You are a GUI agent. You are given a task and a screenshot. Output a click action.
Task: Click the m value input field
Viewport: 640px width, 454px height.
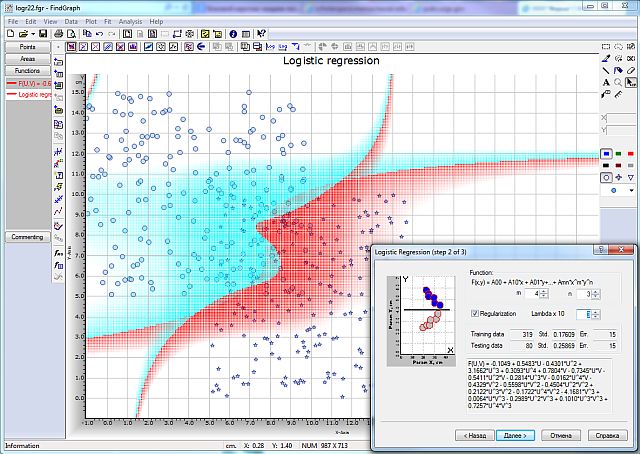tap(533, 294)
